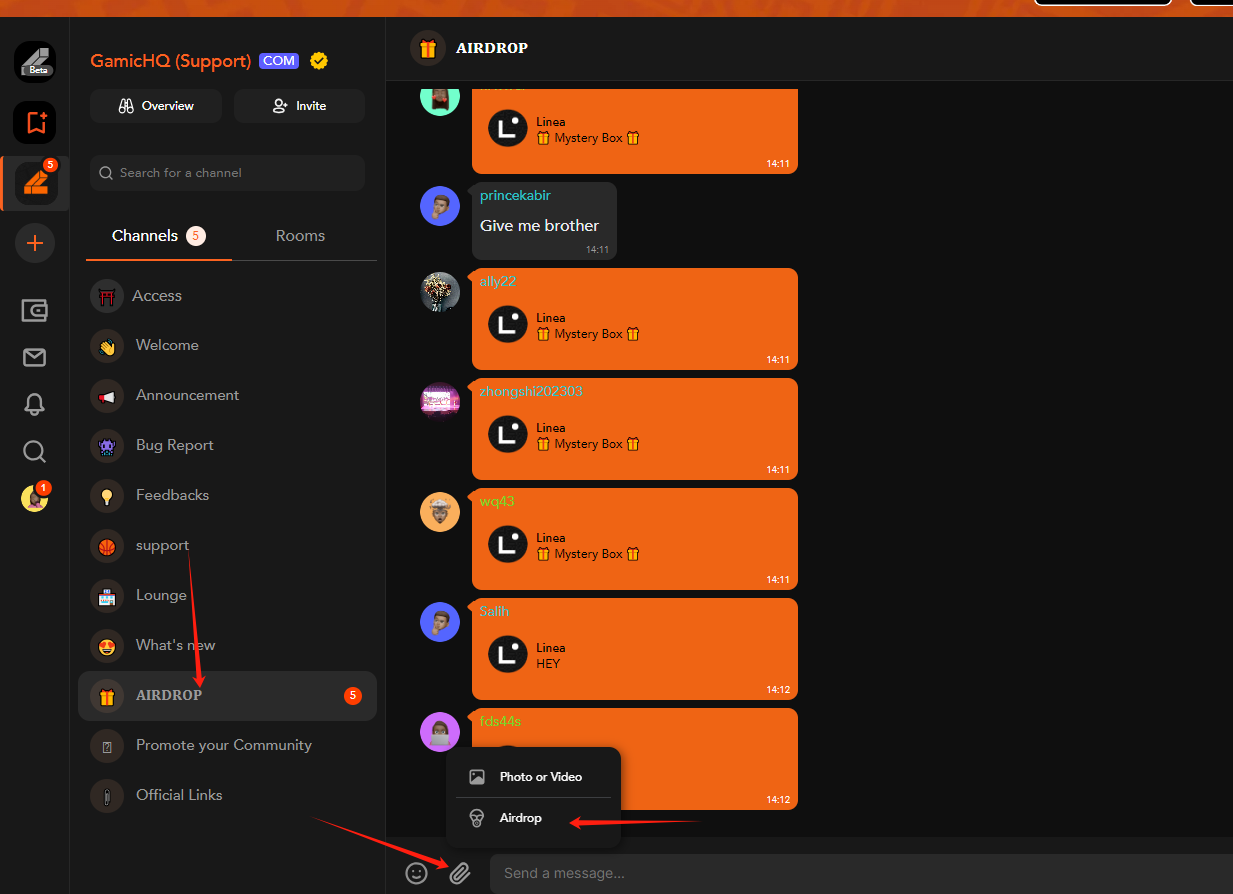This screenshot has height=894, width=1233.
Task: Select the AIRDROP channel
Action: (x=227, y=695)
